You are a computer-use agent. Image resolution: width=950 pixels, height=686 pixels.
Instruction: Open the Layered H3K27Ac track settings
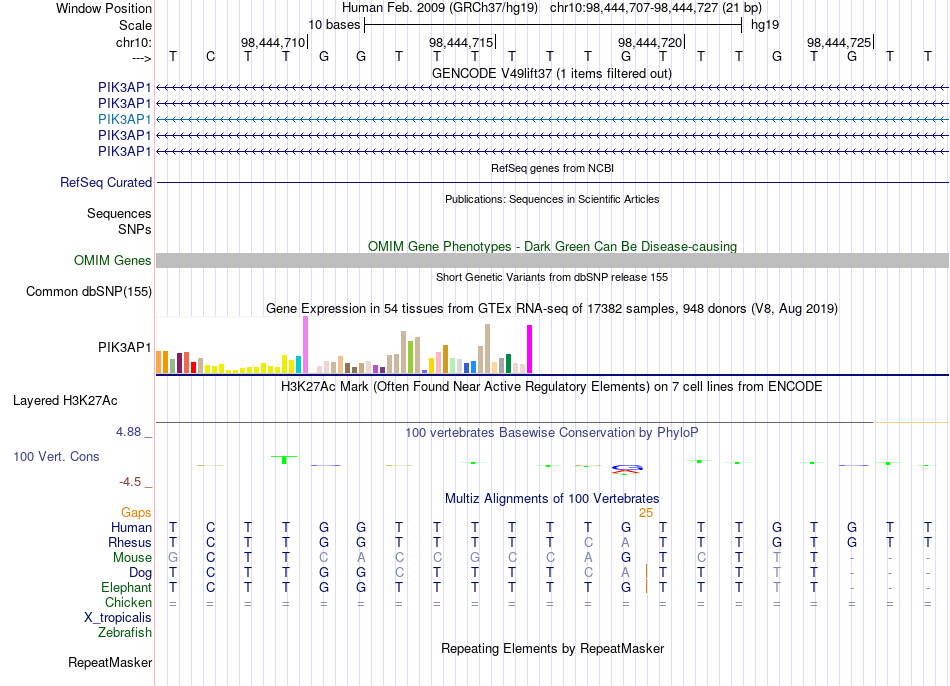(65, 401)
